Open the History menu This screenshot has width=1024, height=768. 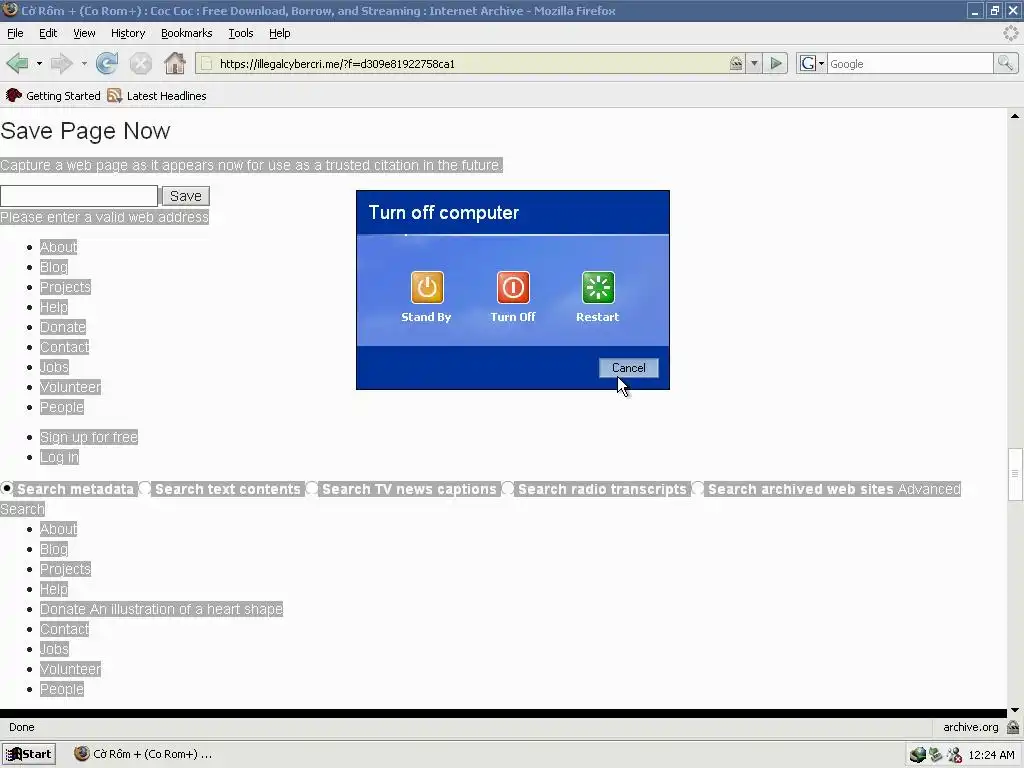127,33
